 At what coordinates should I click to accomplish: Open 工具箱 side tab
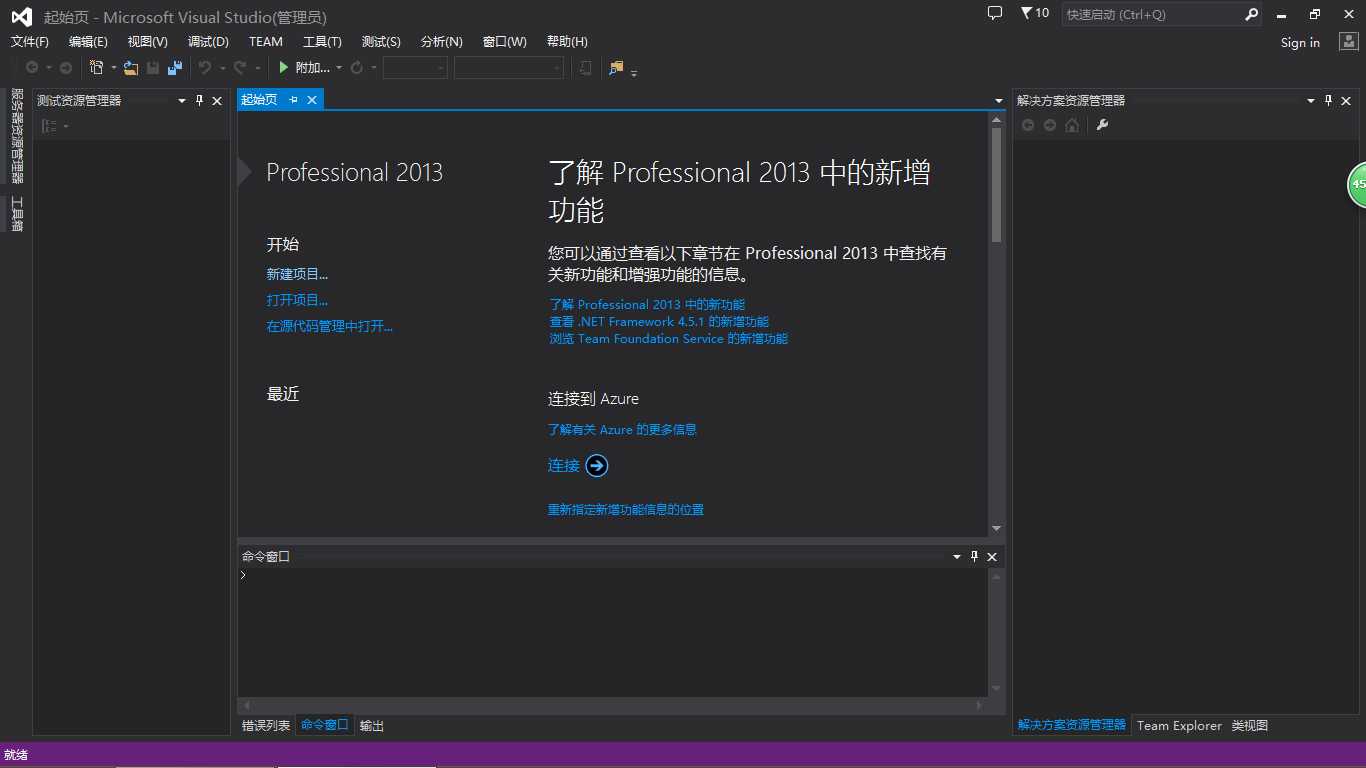tap(16, 214)
